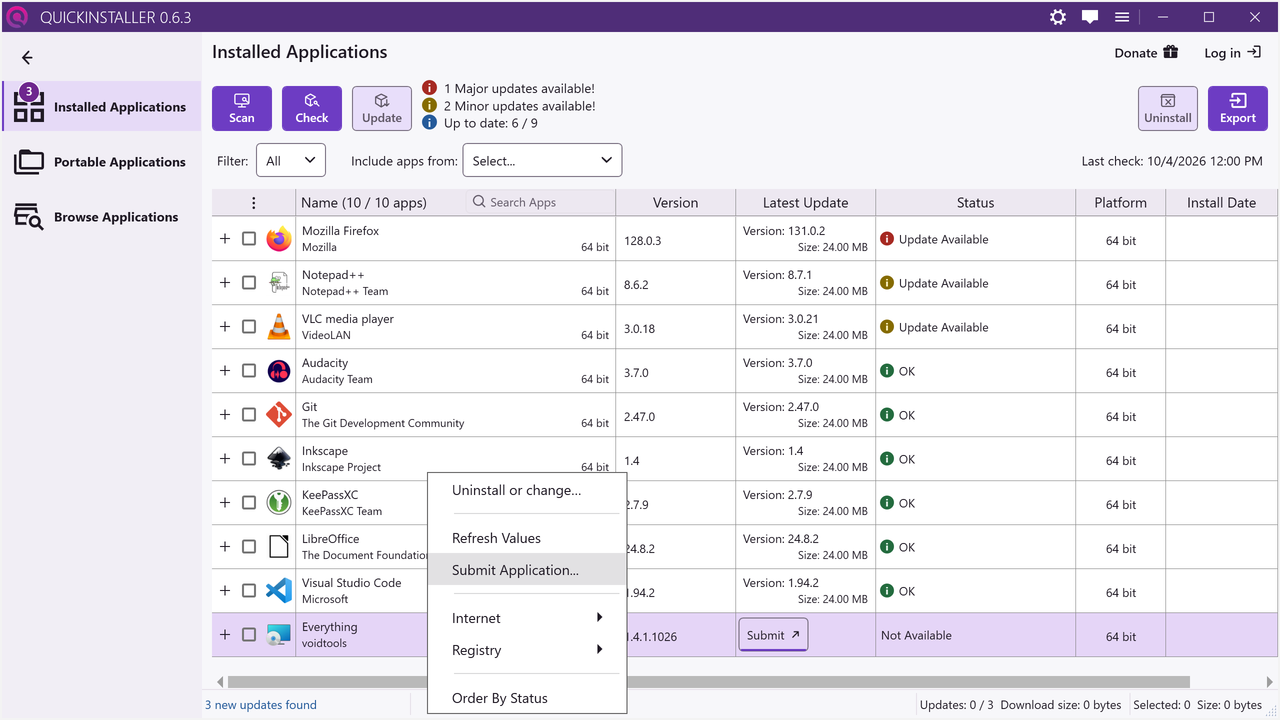This screenshot has width=1280, height=720.
Task: Click the red major updates info icon
Action: 429,89
